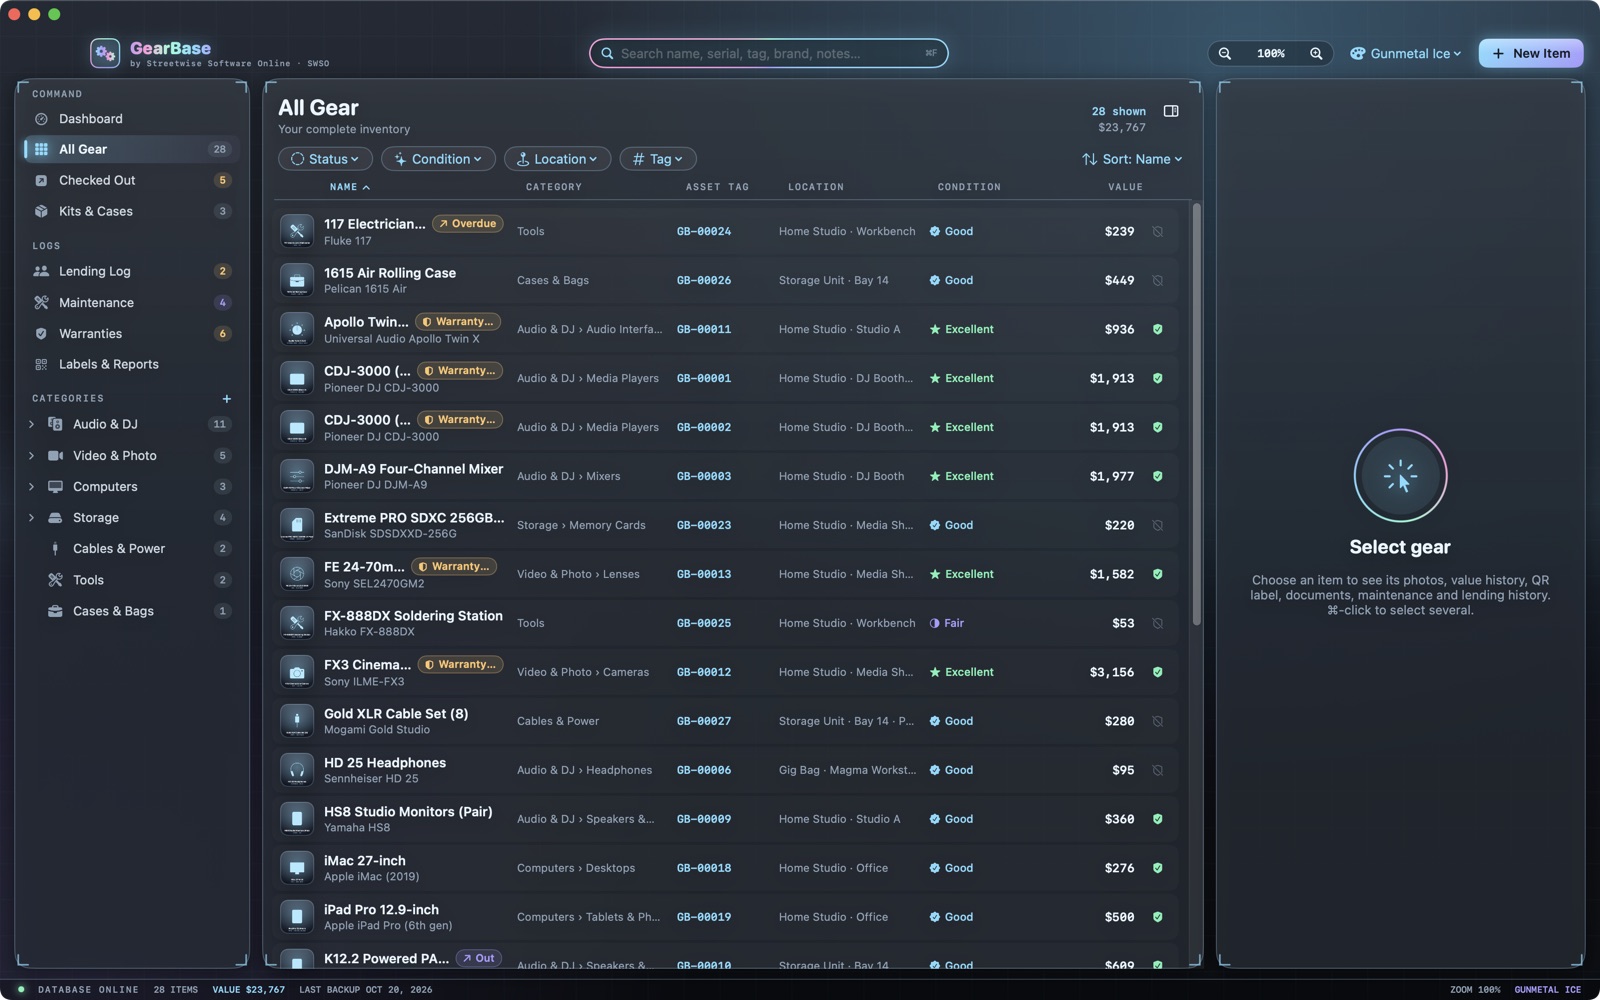Image resolution: width=1600 pixels, height=1000 pixels.
Task: Open Checked Out in the sidebar
Action: (131, 181)
